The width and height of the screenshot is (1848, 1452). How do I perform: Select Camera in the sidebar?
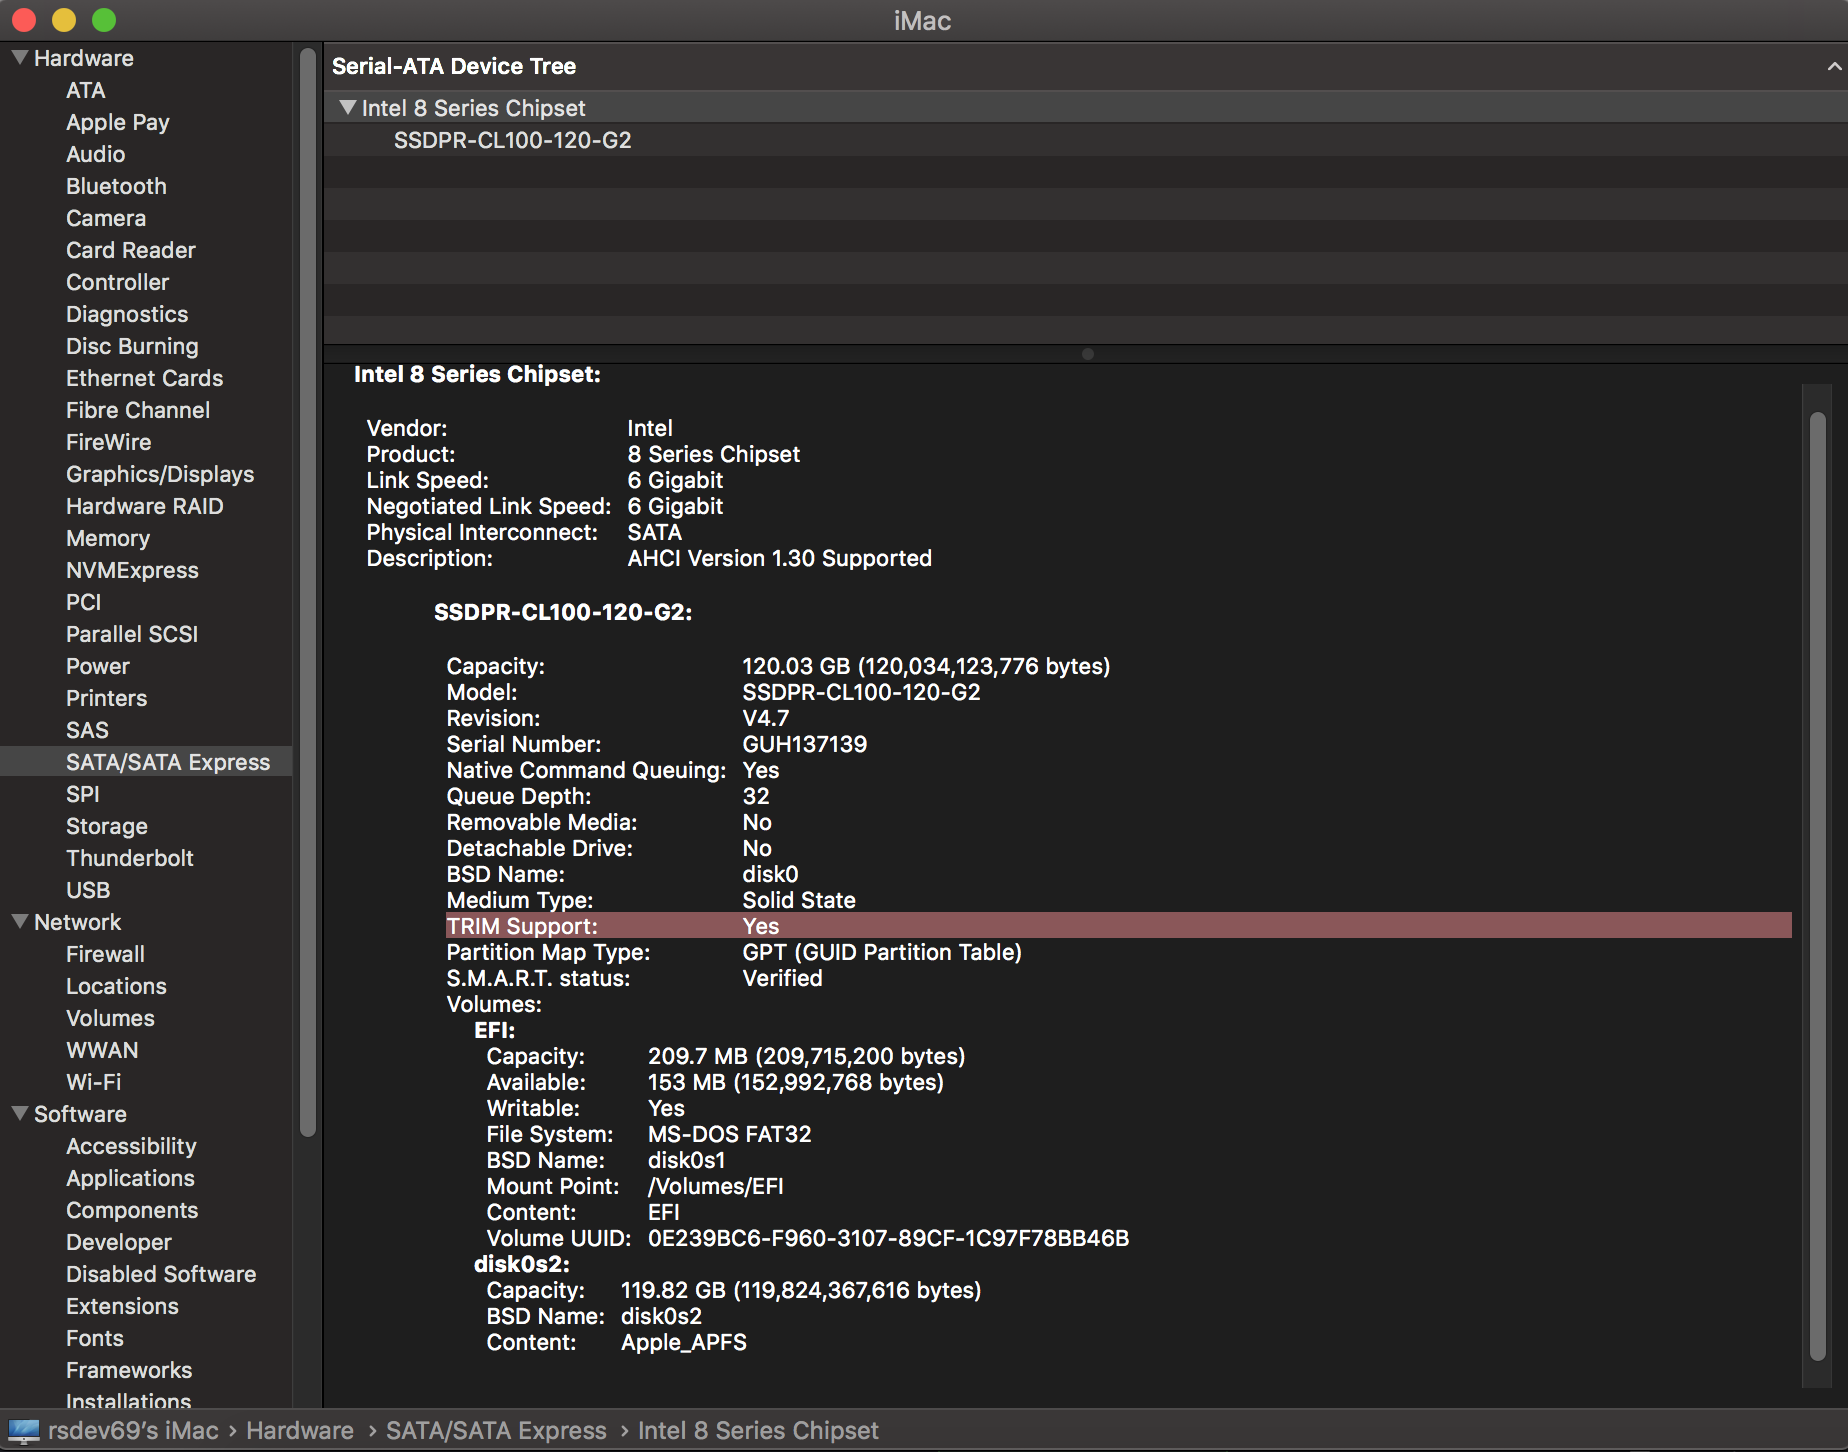[x=106, y=218]
